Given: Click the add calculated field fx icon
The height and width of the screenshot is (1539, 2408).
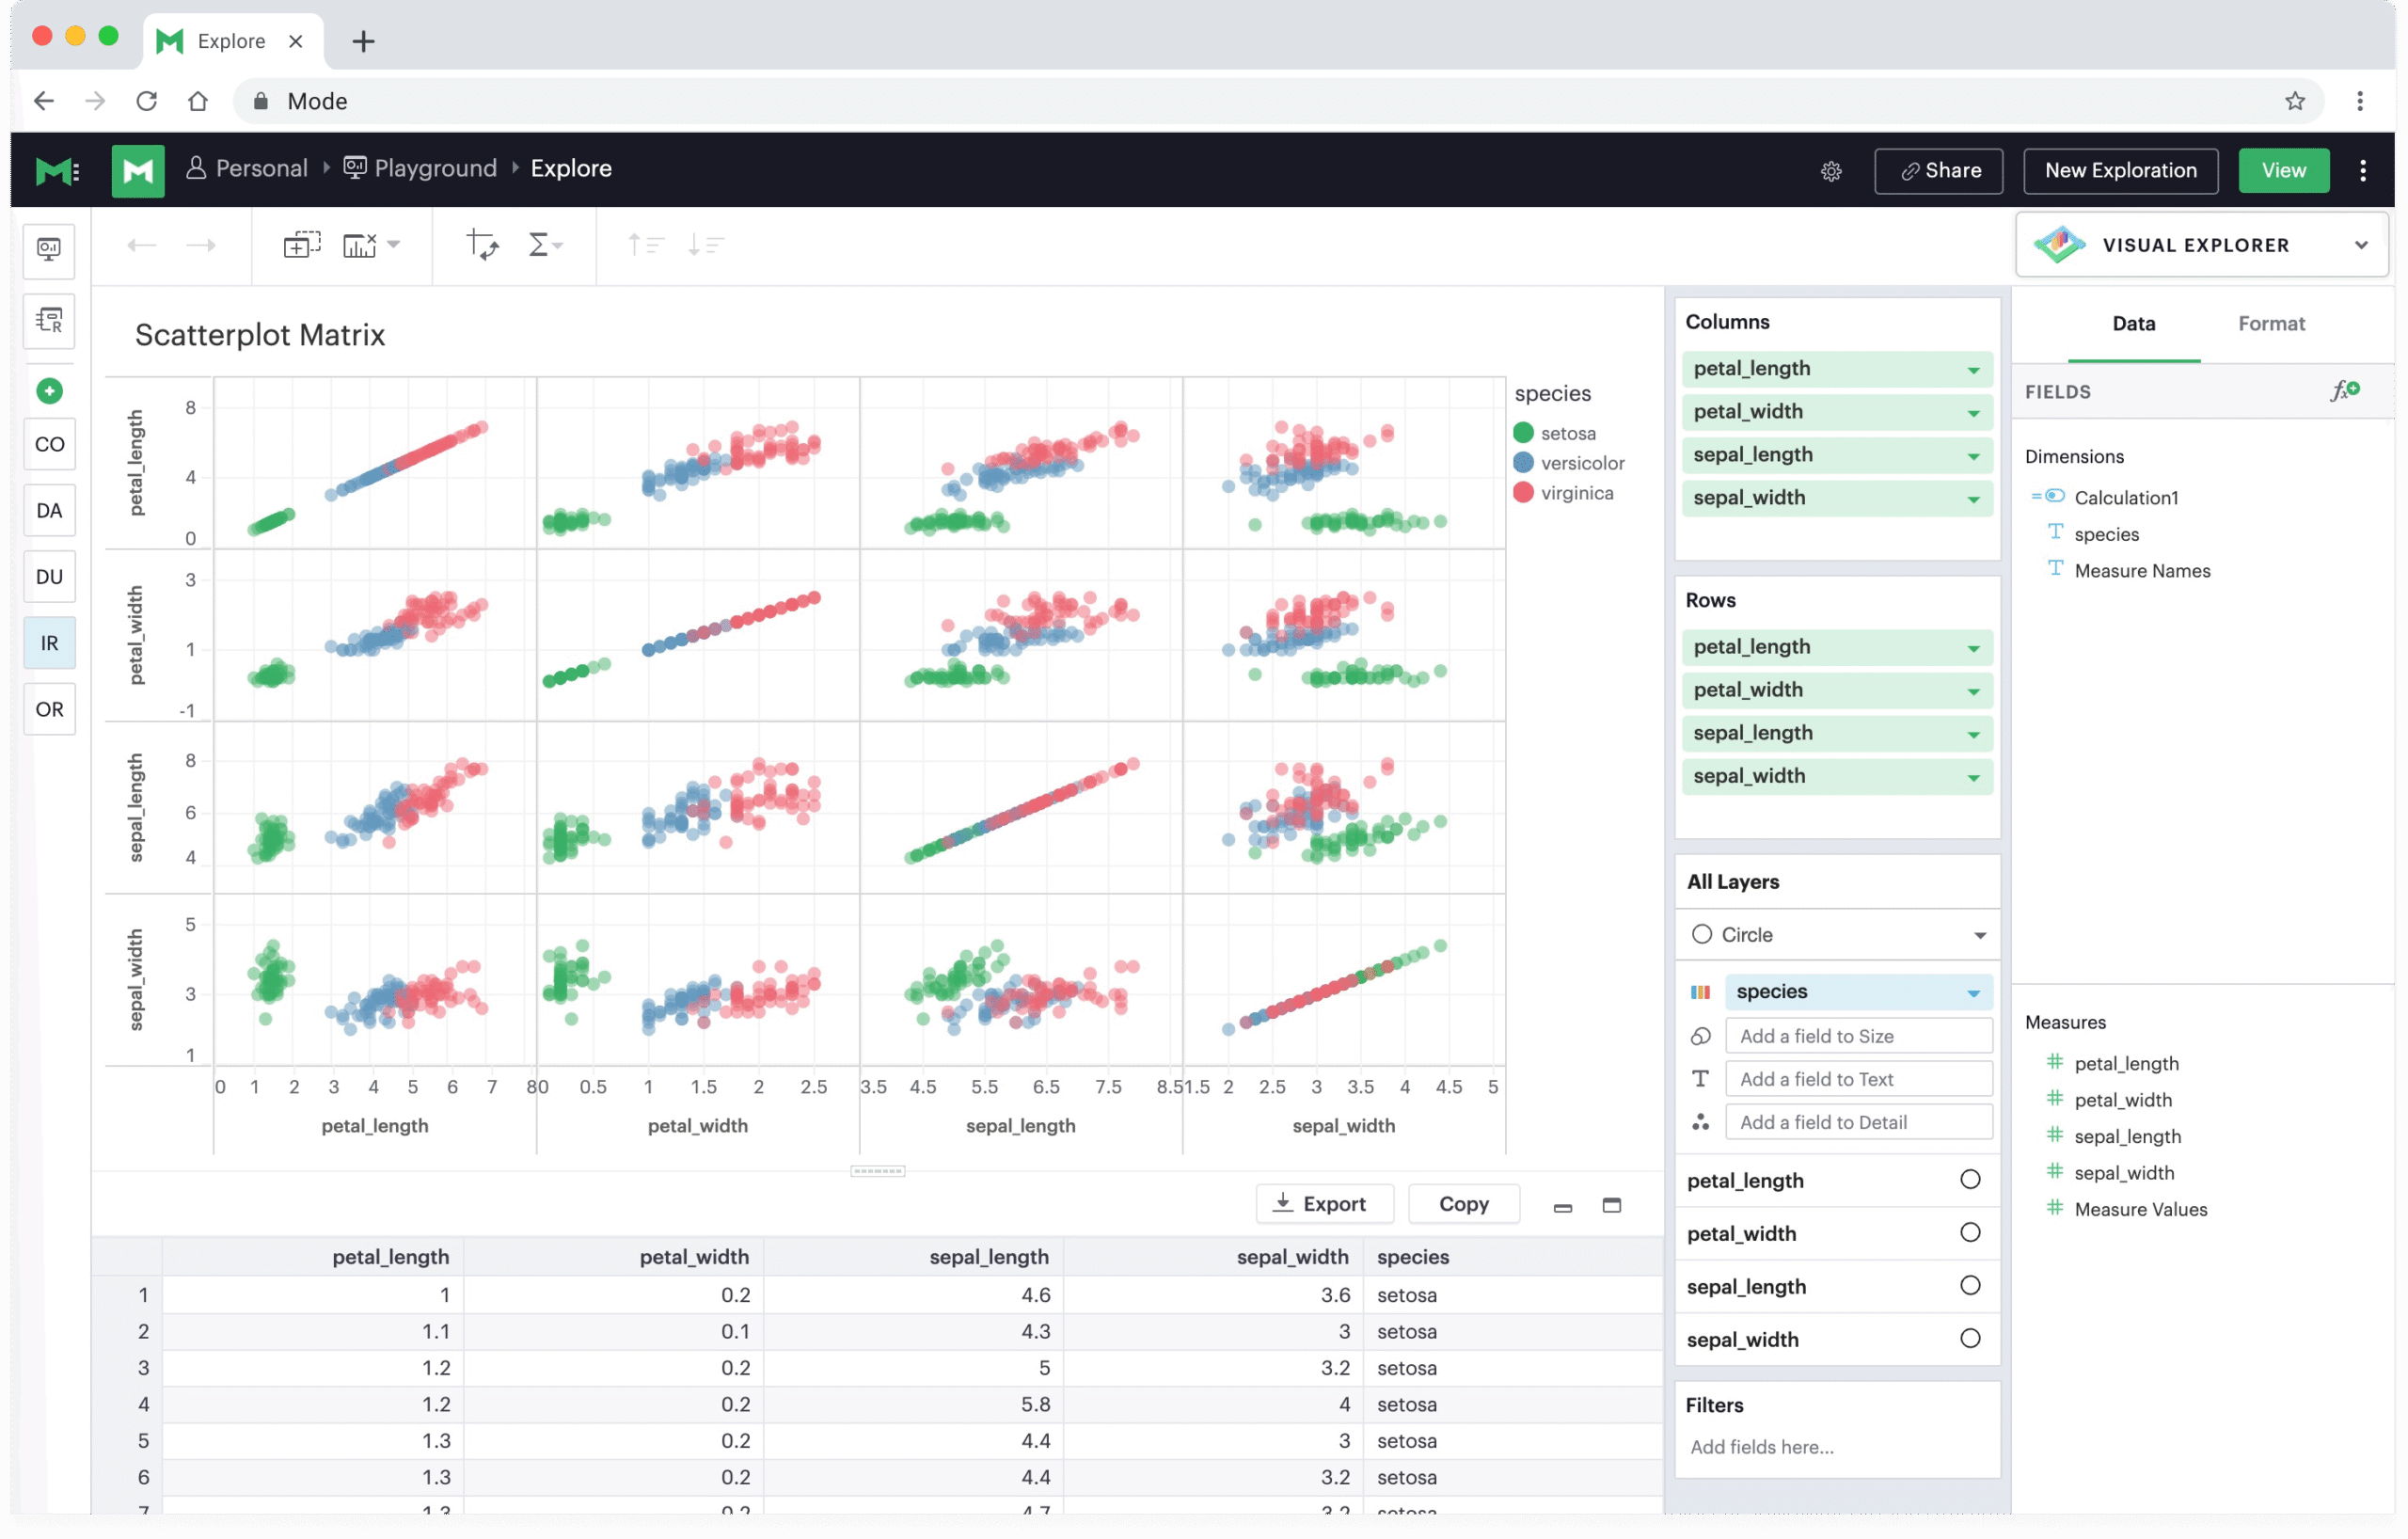Looking at the screenshot, I should pos(2345,391).
